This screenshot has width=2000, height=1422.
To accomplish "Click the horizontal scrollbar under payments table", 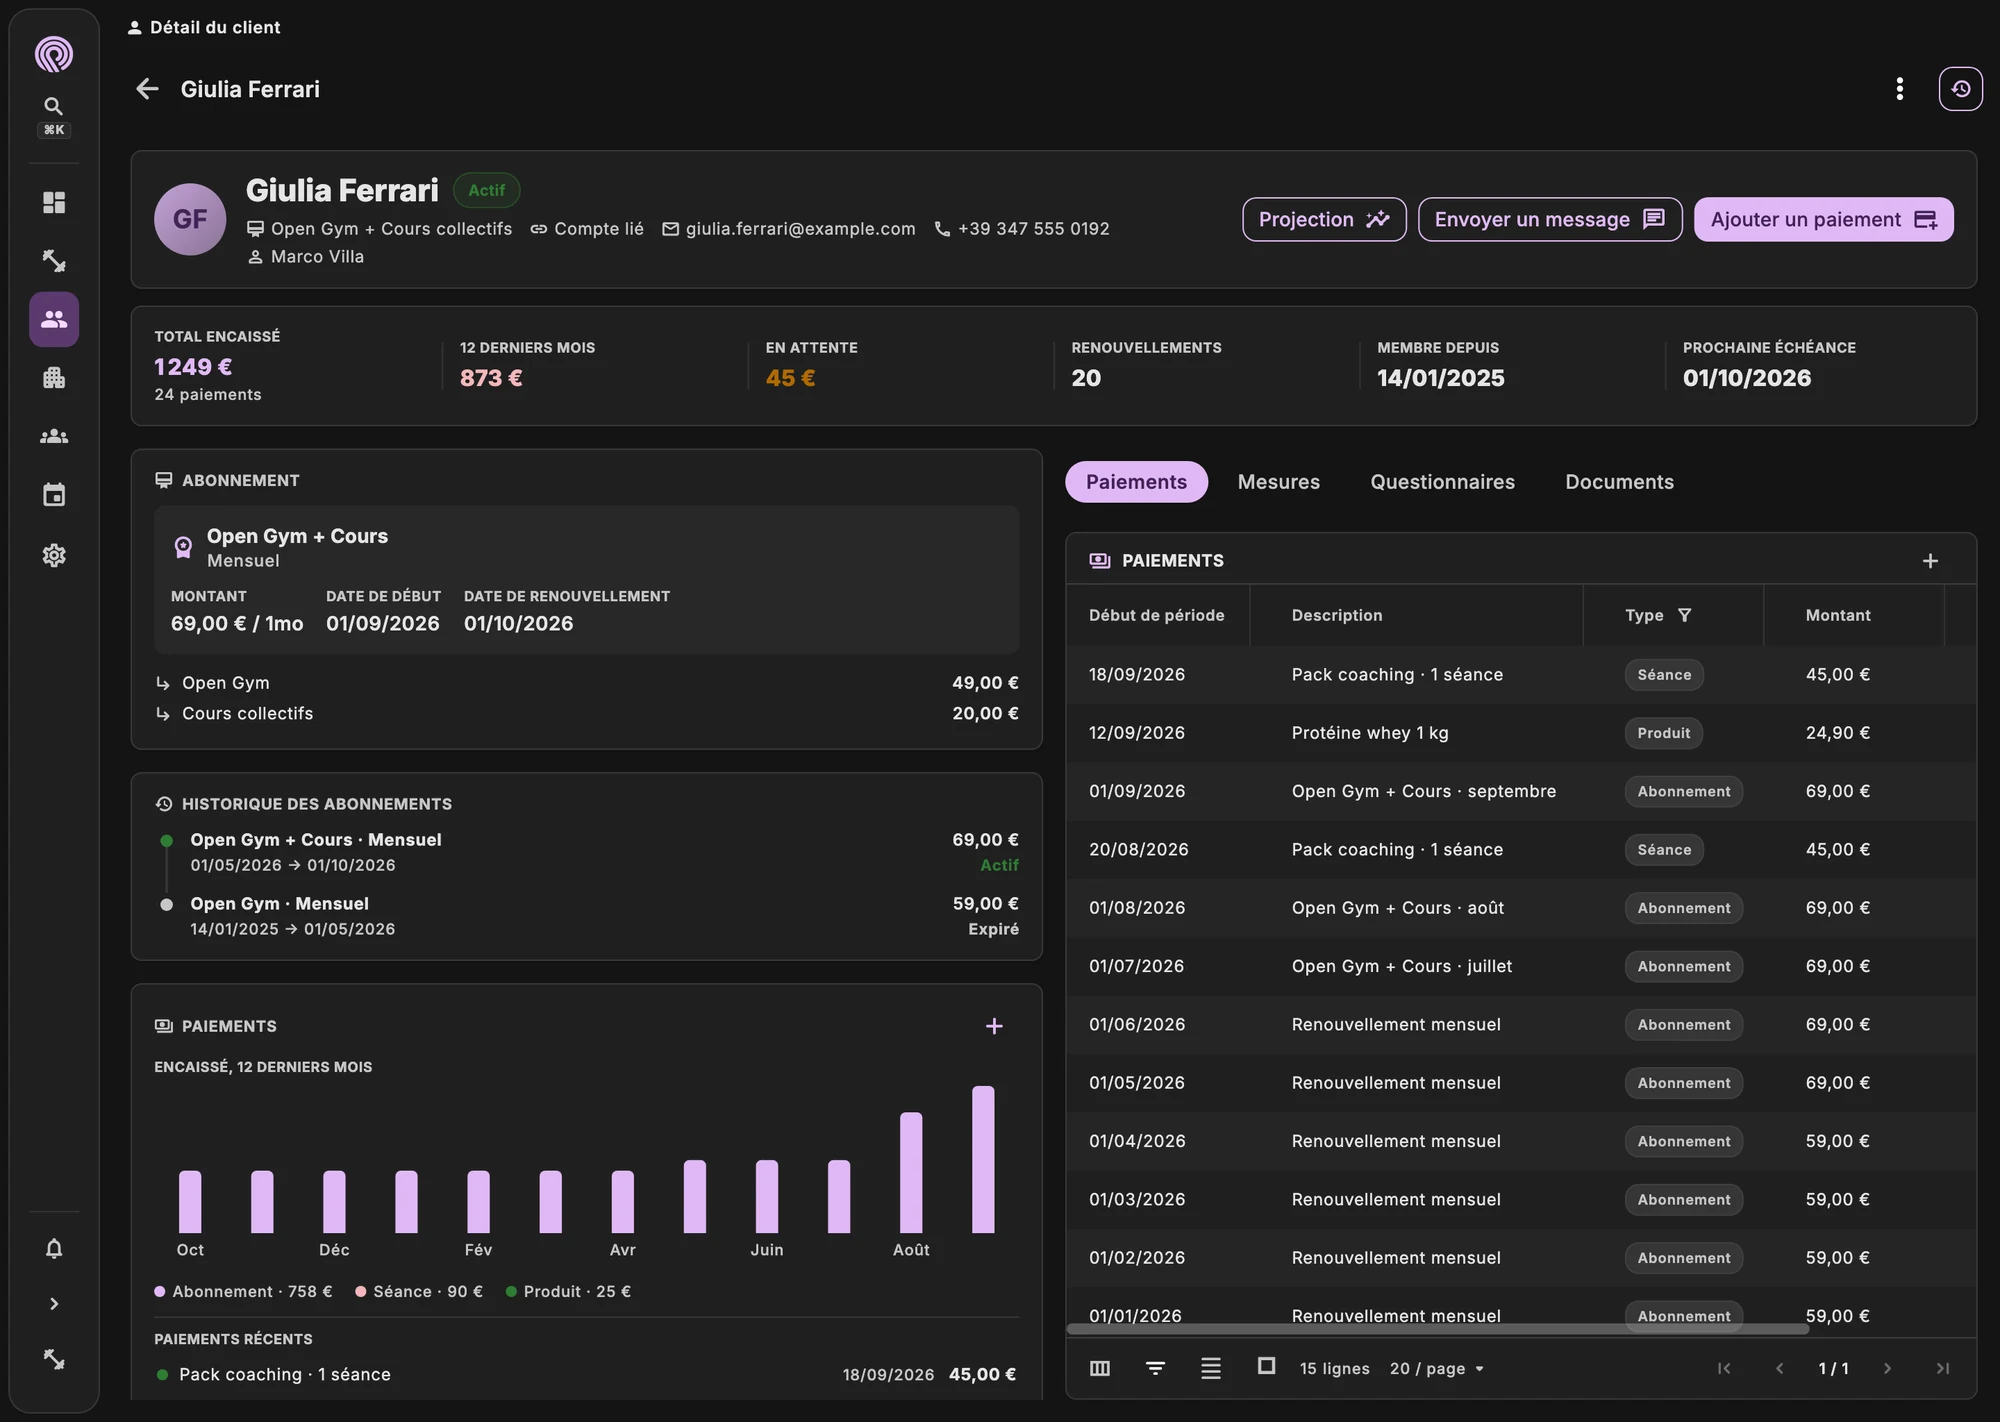I will coord(1437,1329).
